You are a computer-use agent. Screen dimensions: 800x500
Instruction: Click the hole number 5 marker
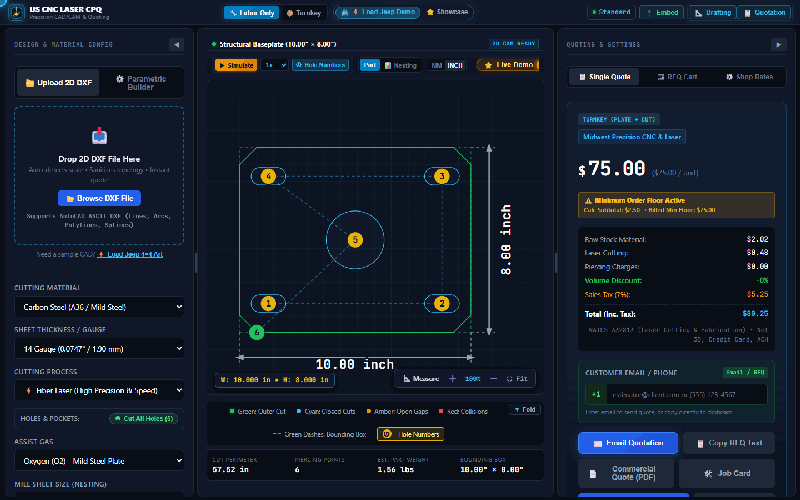355,239
